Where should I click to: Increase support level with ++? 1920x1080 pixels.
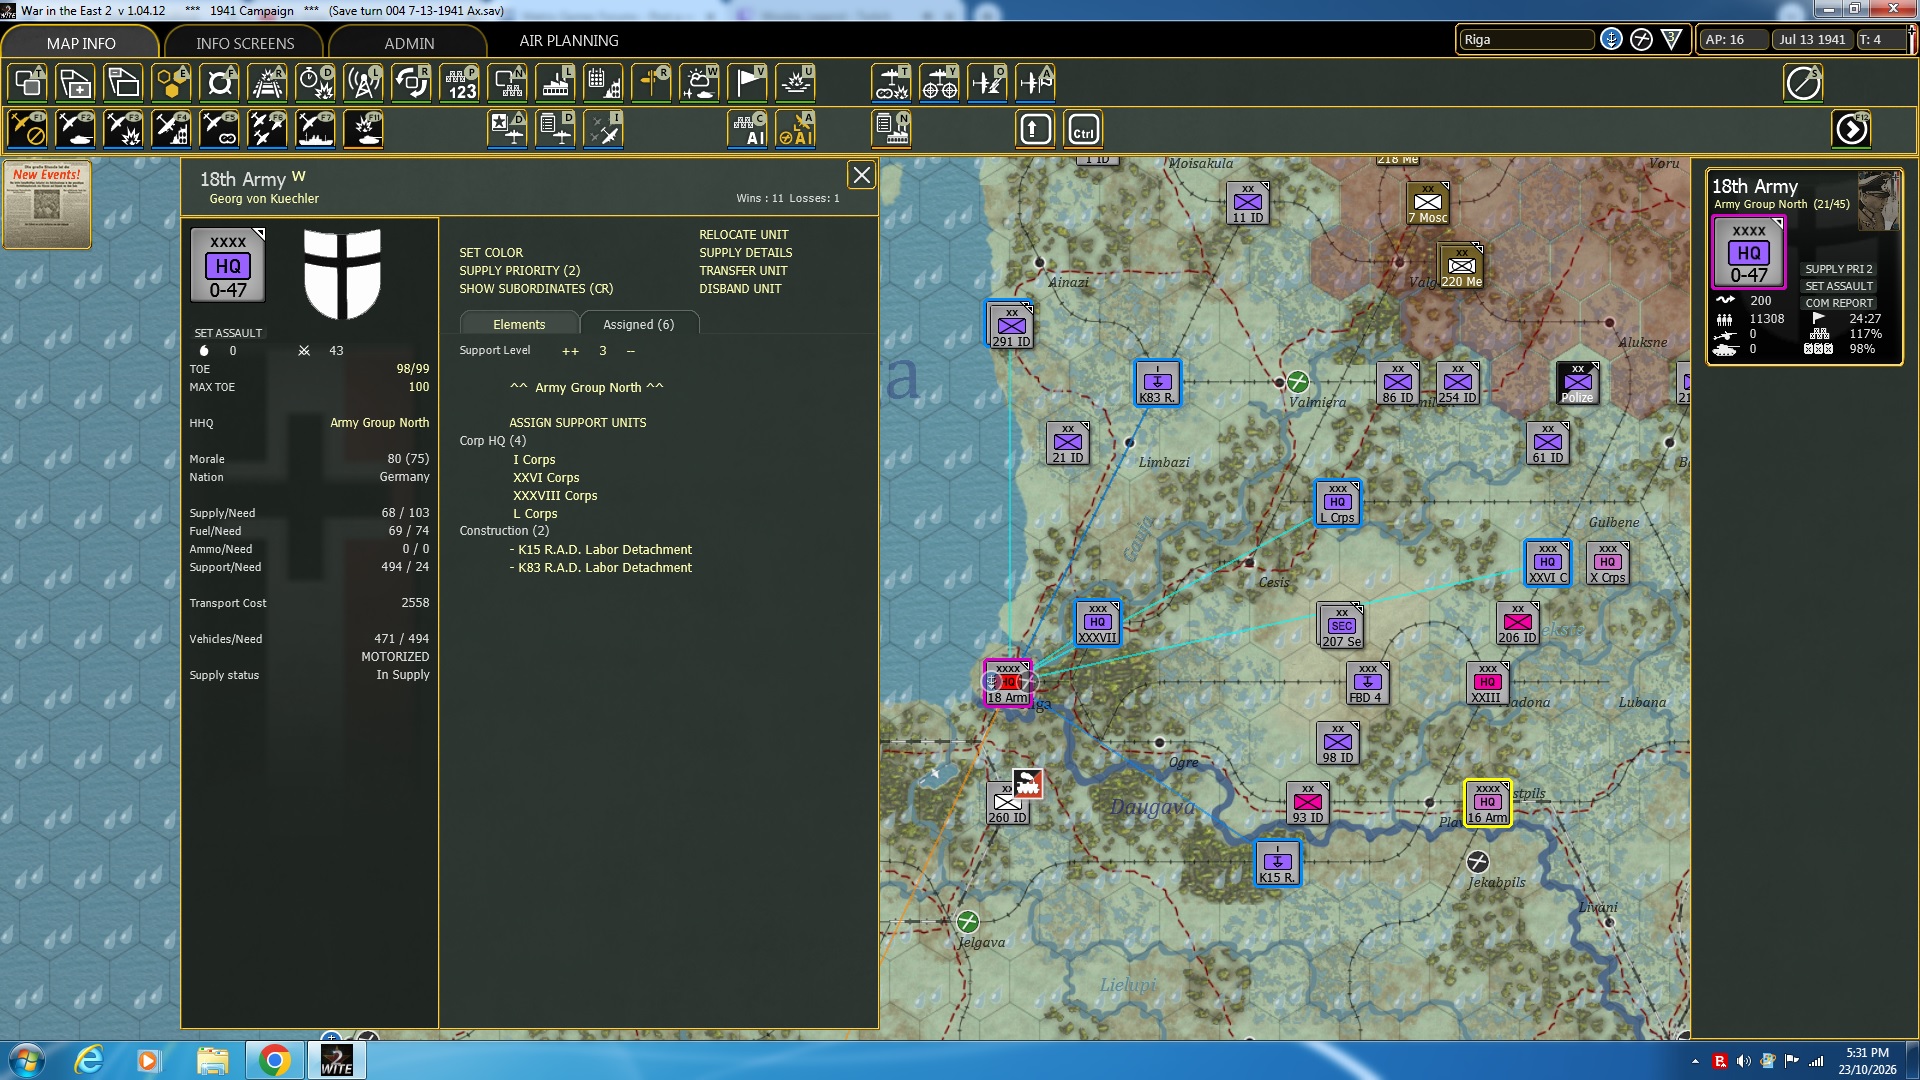pyautogui.click(x=570, y=351)
